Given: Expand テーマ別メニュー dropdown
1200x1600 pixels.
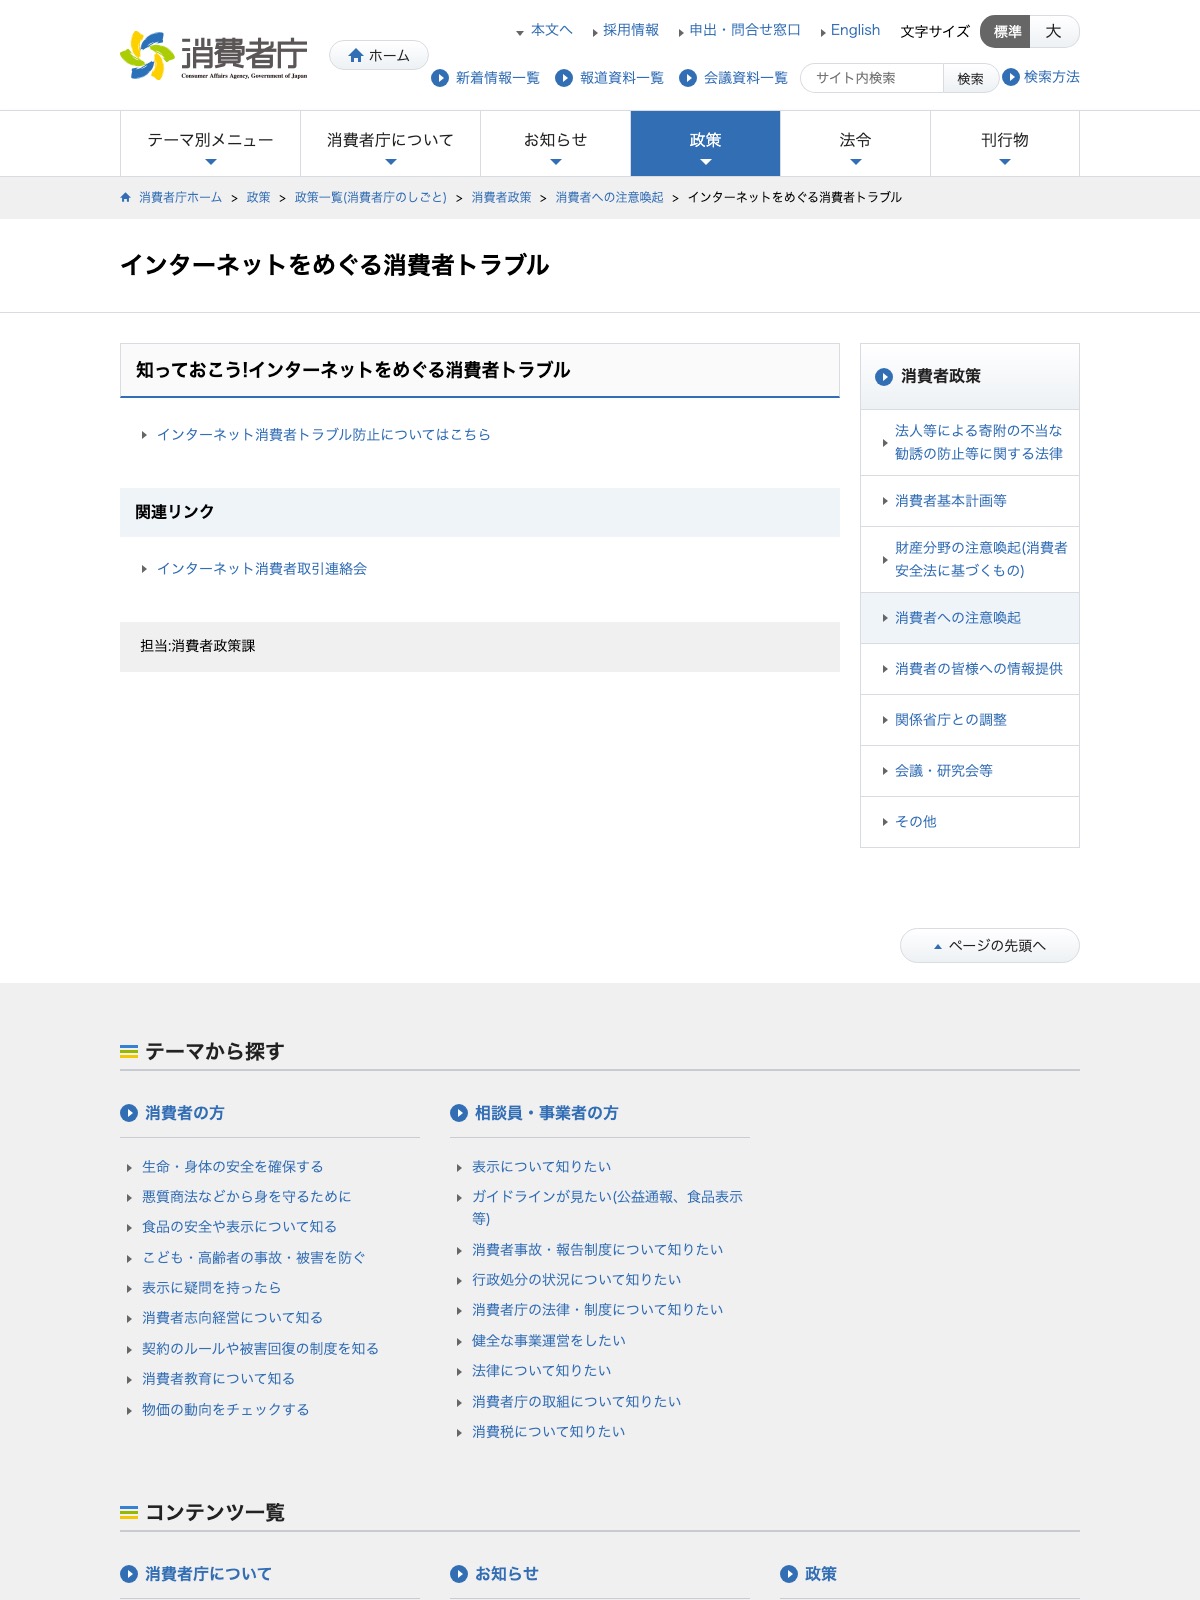Looking at the screenshot, I should coord(210,144).
